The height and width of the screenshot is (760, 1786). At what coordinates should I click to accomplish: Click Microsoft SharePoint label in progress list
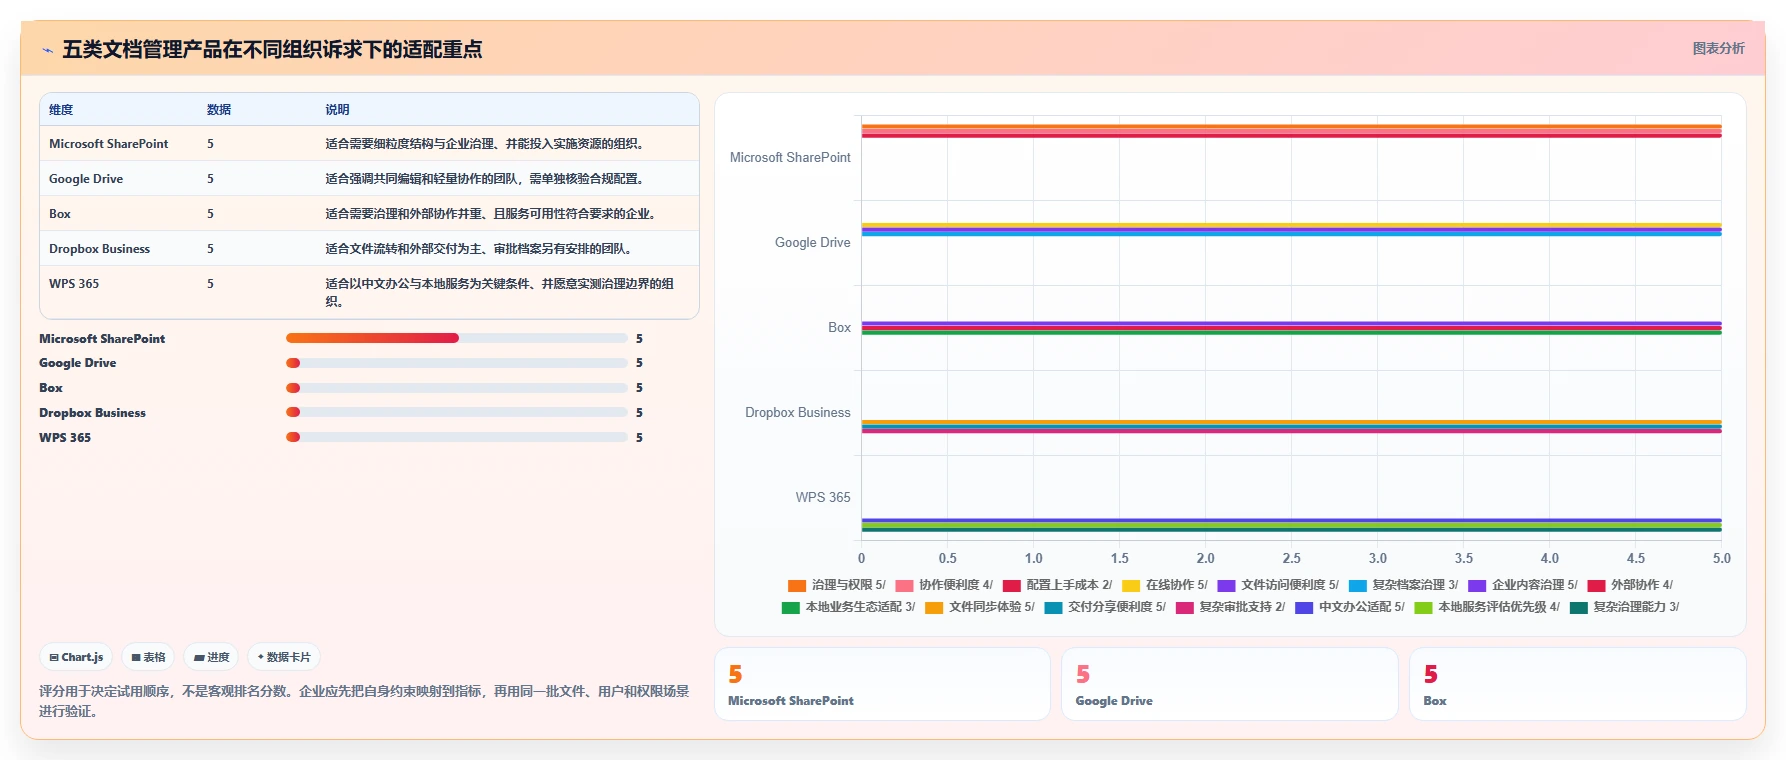click(102, 339)
